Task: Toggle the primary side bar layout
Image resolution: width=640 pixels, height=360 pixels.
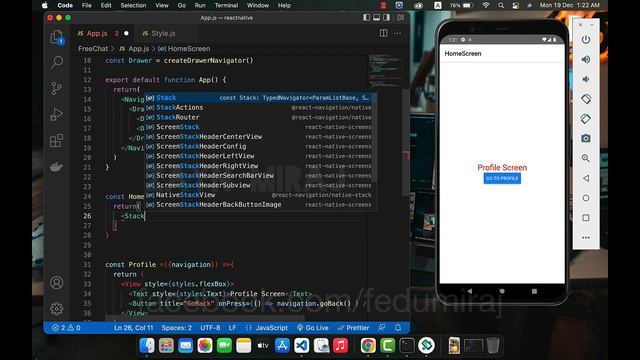Action: pyautogui.click(x=367, y=18)
